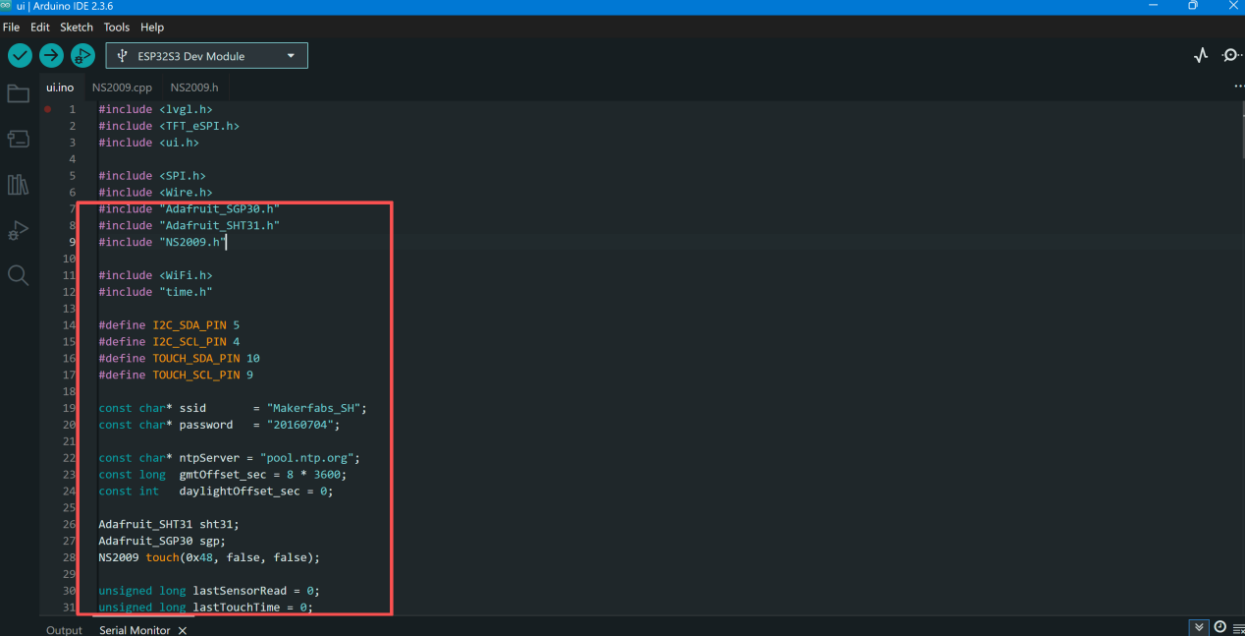Image resolution: width=1245 pixels, height=636 pixels.
Task: Open Library Manager in the sidebar
Action: 18,184
